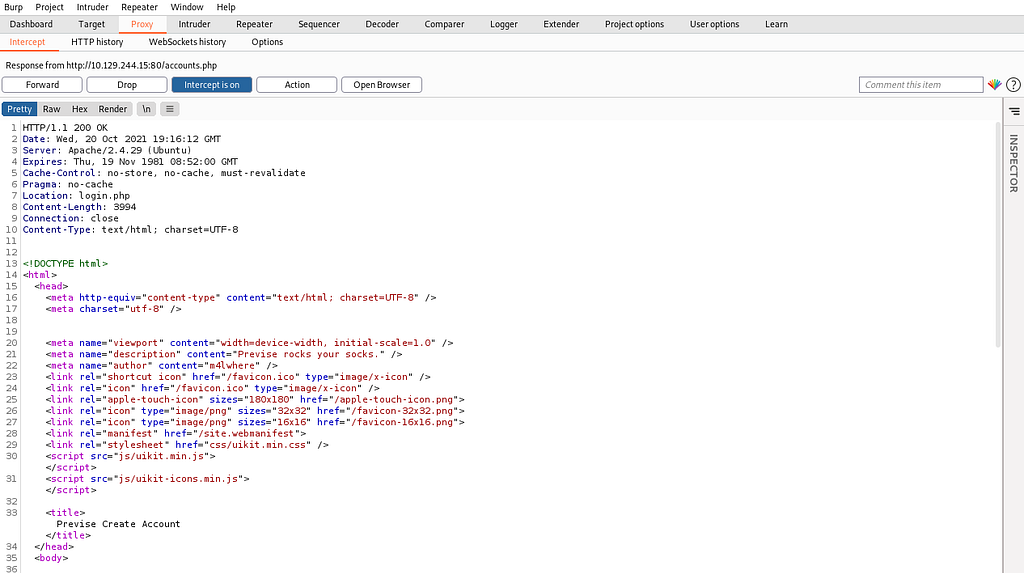The width and height of the screenshot is (1024, 573).
Task: Open the User options tab
Action: pyautogui.click(x=714, y=24)
